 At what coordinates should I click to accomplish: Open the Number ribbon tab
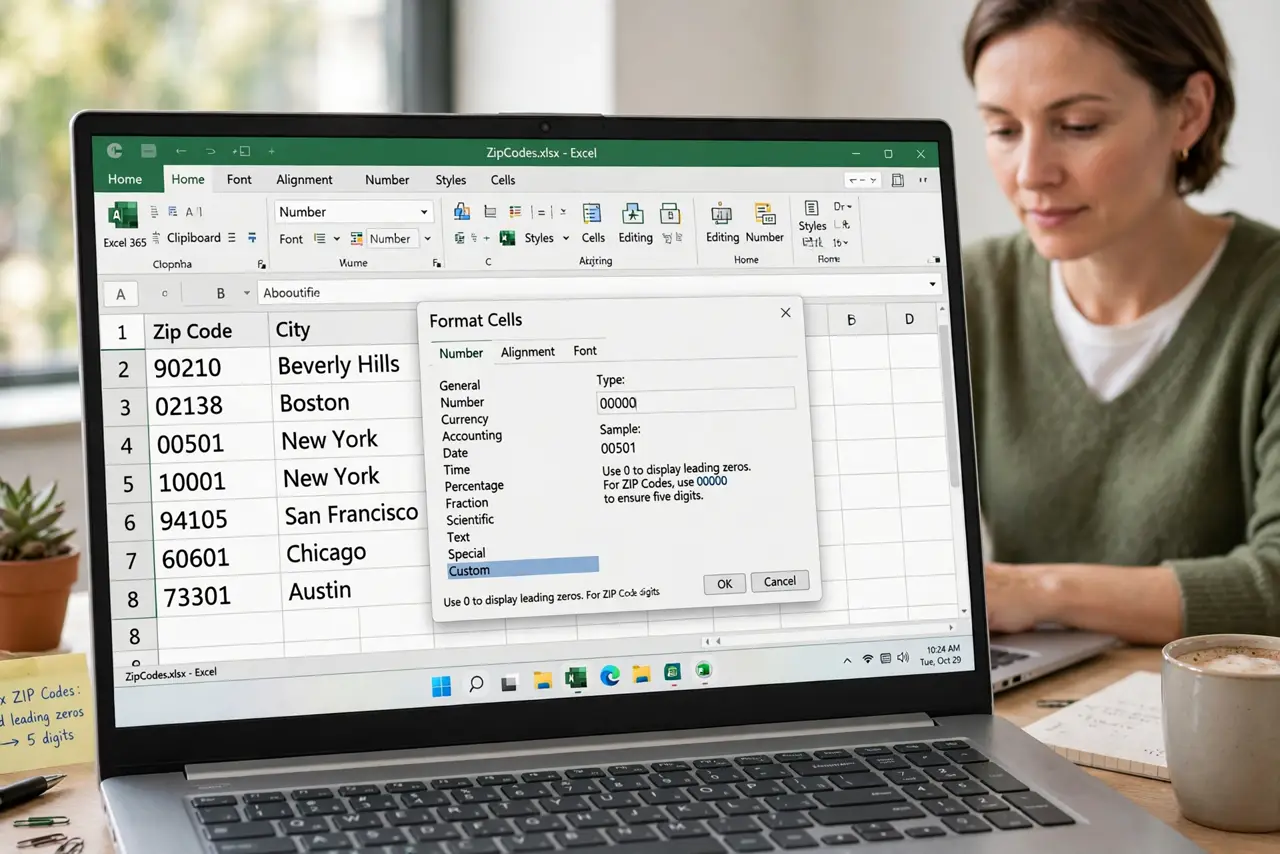tap(387, 180)
